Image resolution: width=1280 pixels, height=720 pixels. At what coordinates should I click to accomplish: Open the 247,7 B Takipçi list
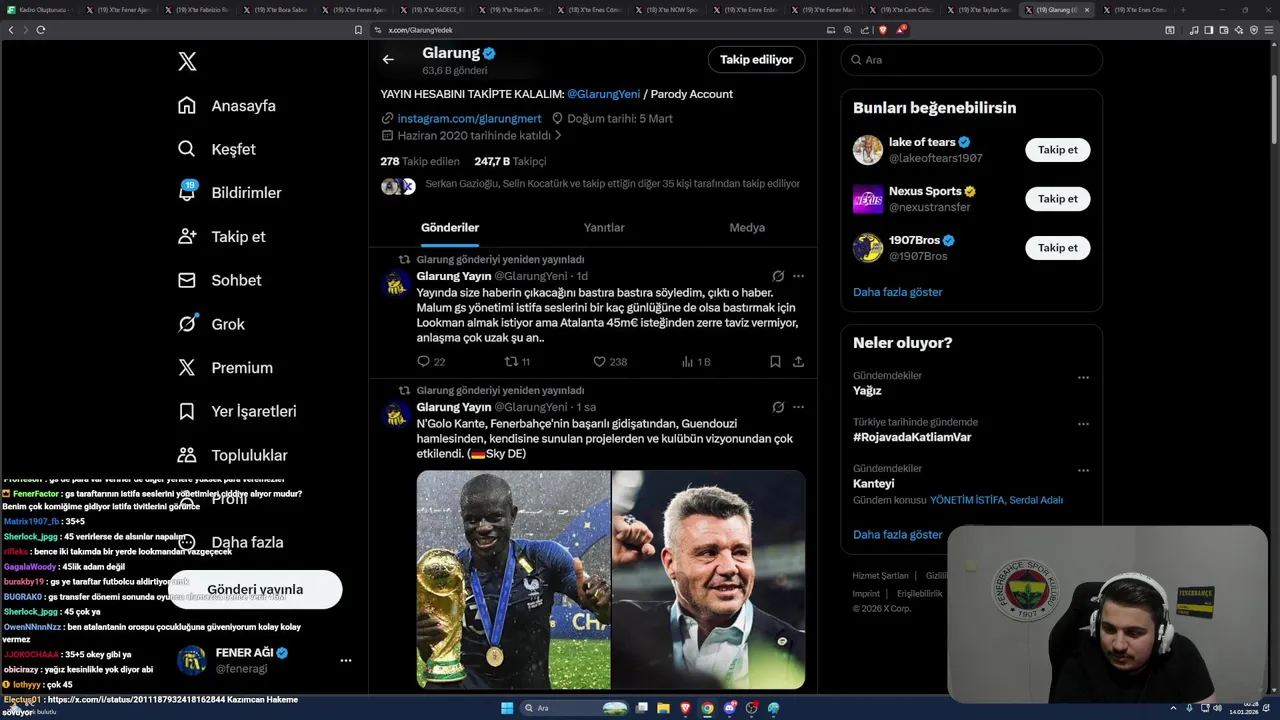(x=510, y=161)
